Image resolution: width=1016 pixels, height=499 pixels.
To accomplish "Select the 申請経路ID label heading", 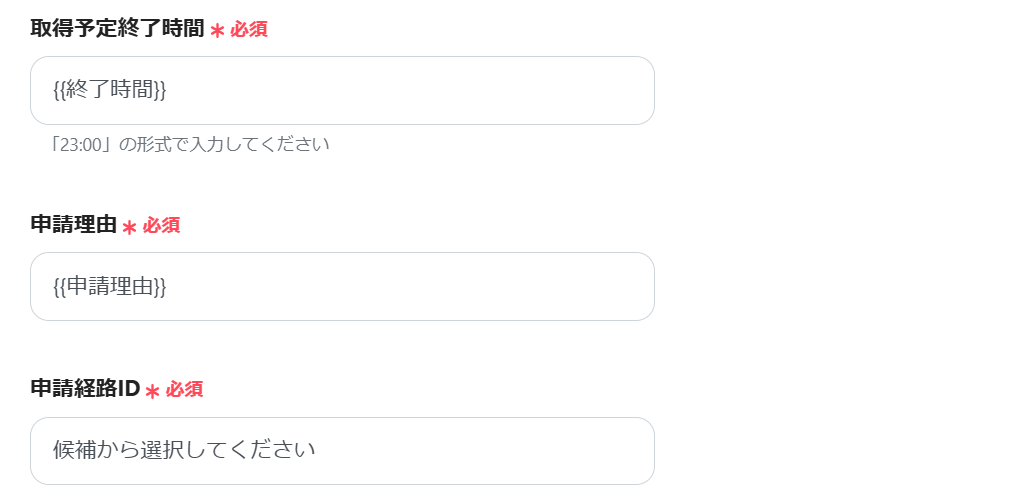I will pyautogui.click(x=85, y=389).
